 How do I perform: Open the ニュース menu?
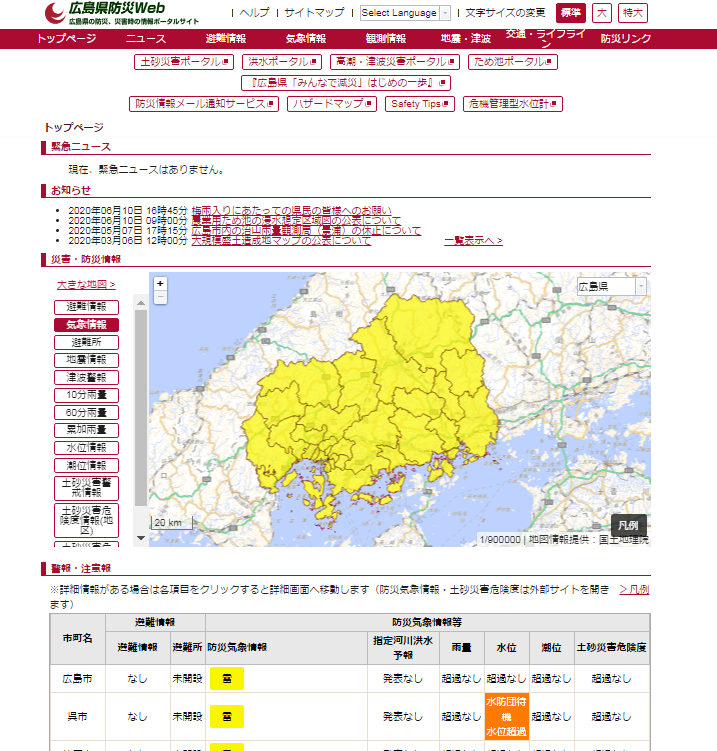point(146,39)
